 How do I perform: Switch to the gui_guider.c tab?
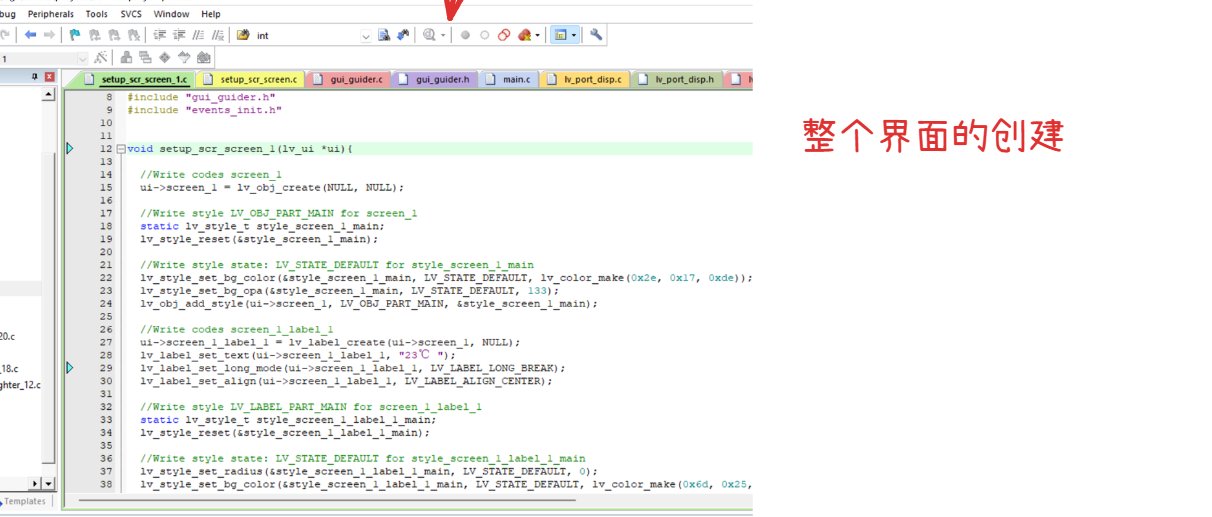tap(349, 79)
